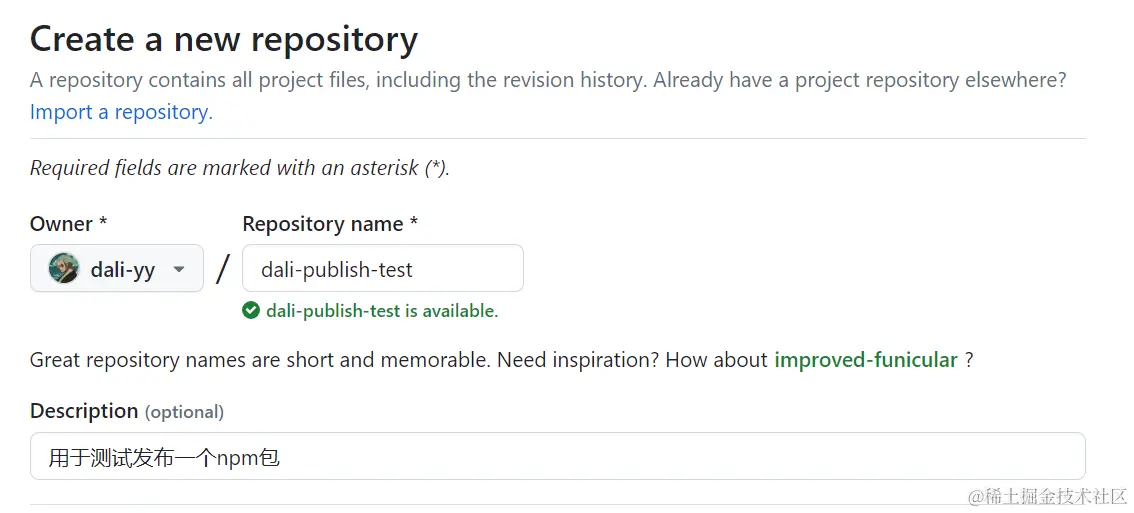Click the required fields asterisk notice
The height and width of the screenshot is (513, 1134).
240,168
